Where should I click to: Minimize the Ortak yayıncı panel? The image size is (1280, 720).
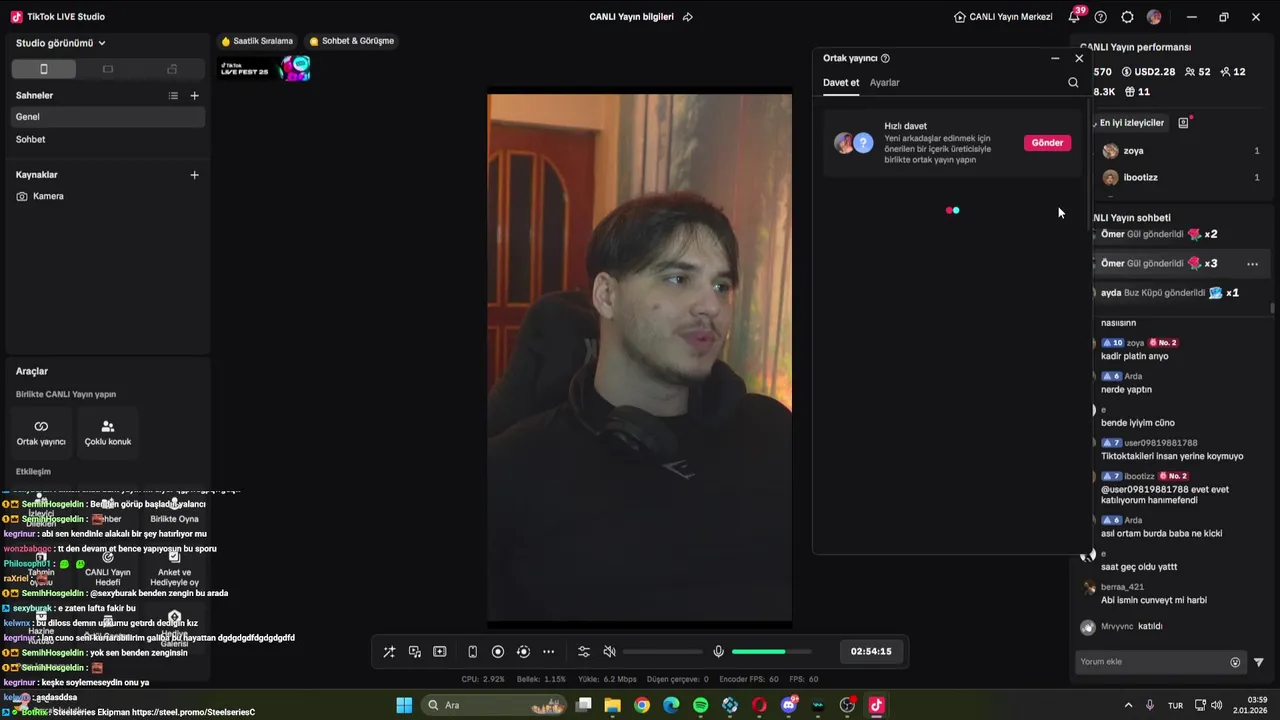click(1055, 59)
